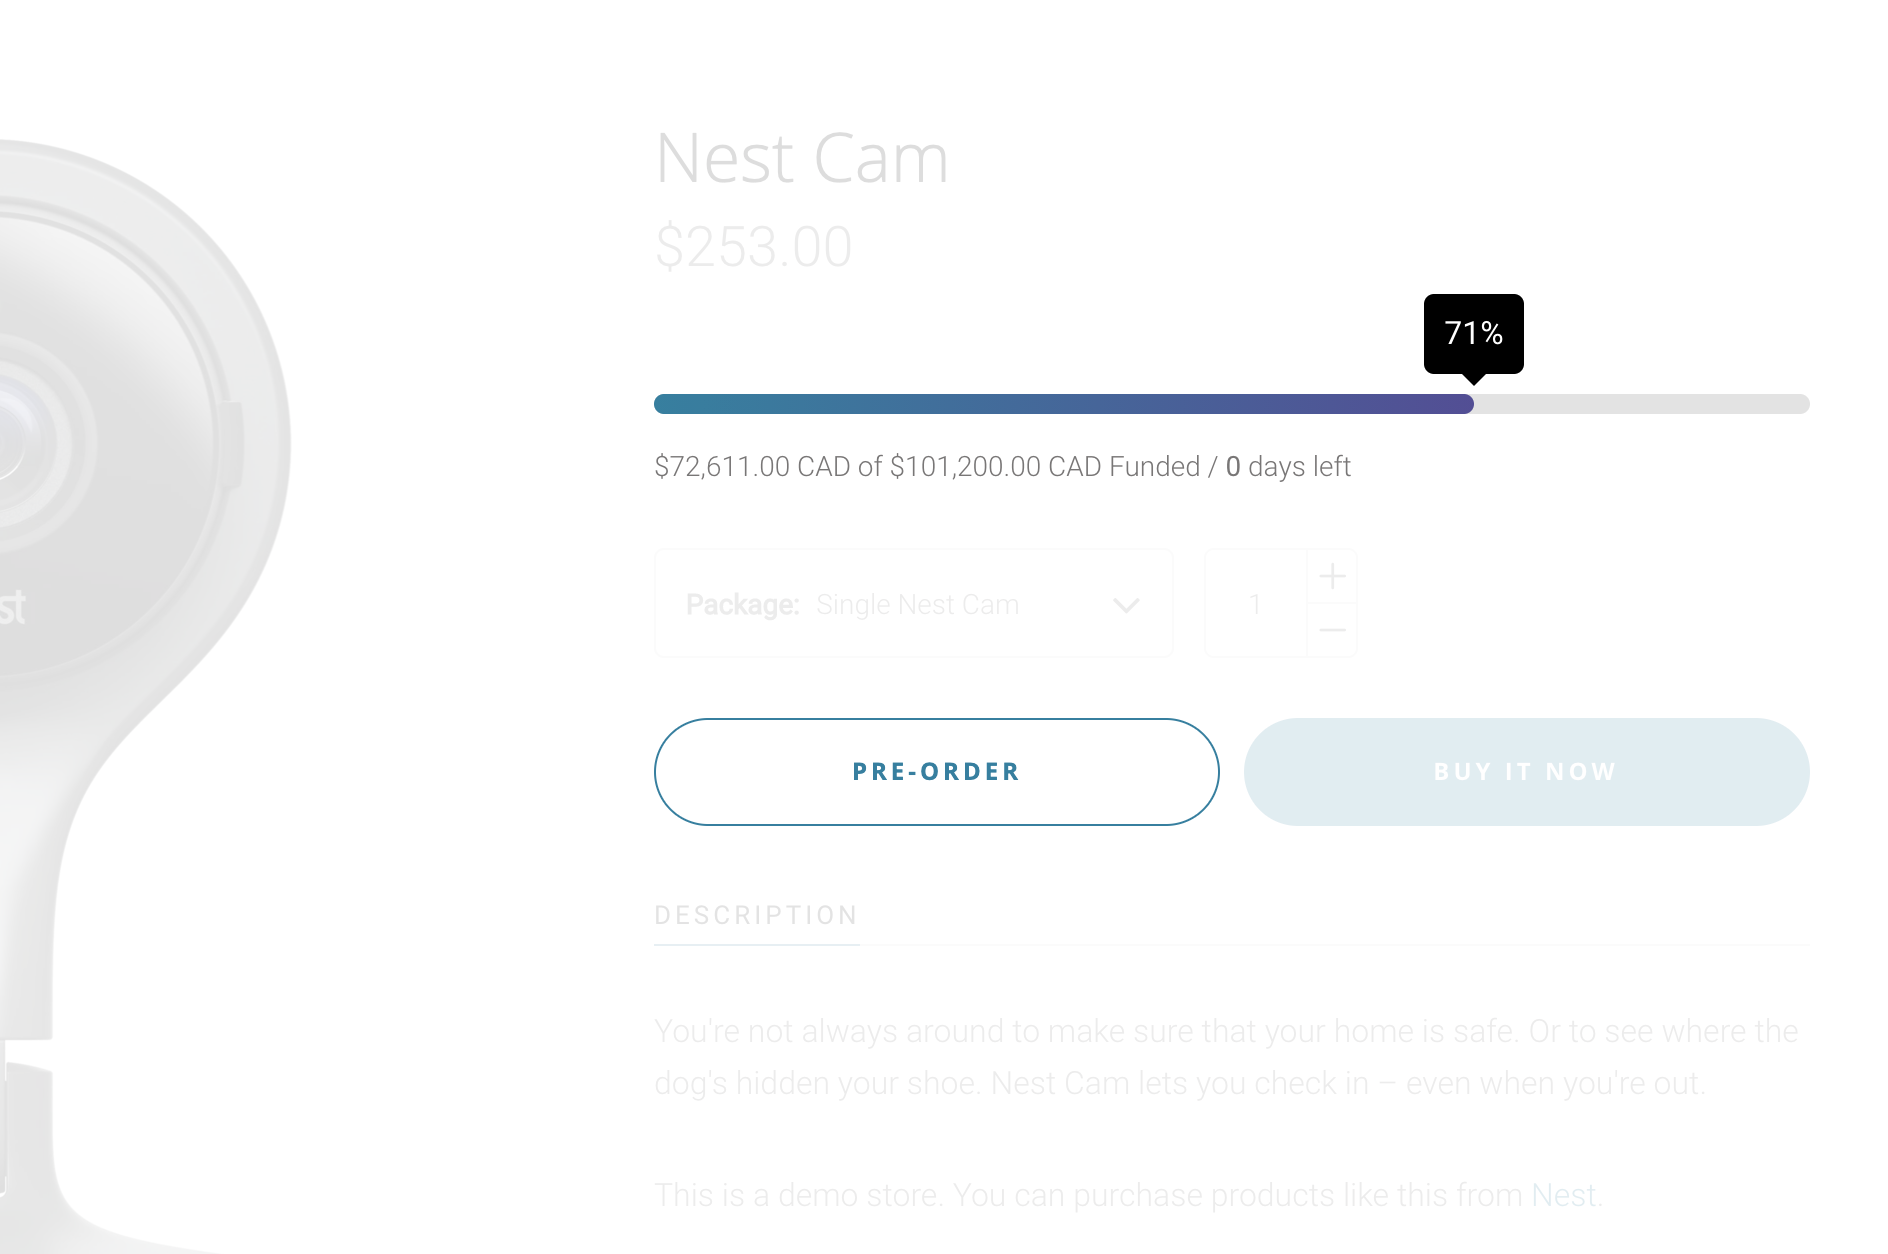Click the BUY IT NOW button

1526,772
